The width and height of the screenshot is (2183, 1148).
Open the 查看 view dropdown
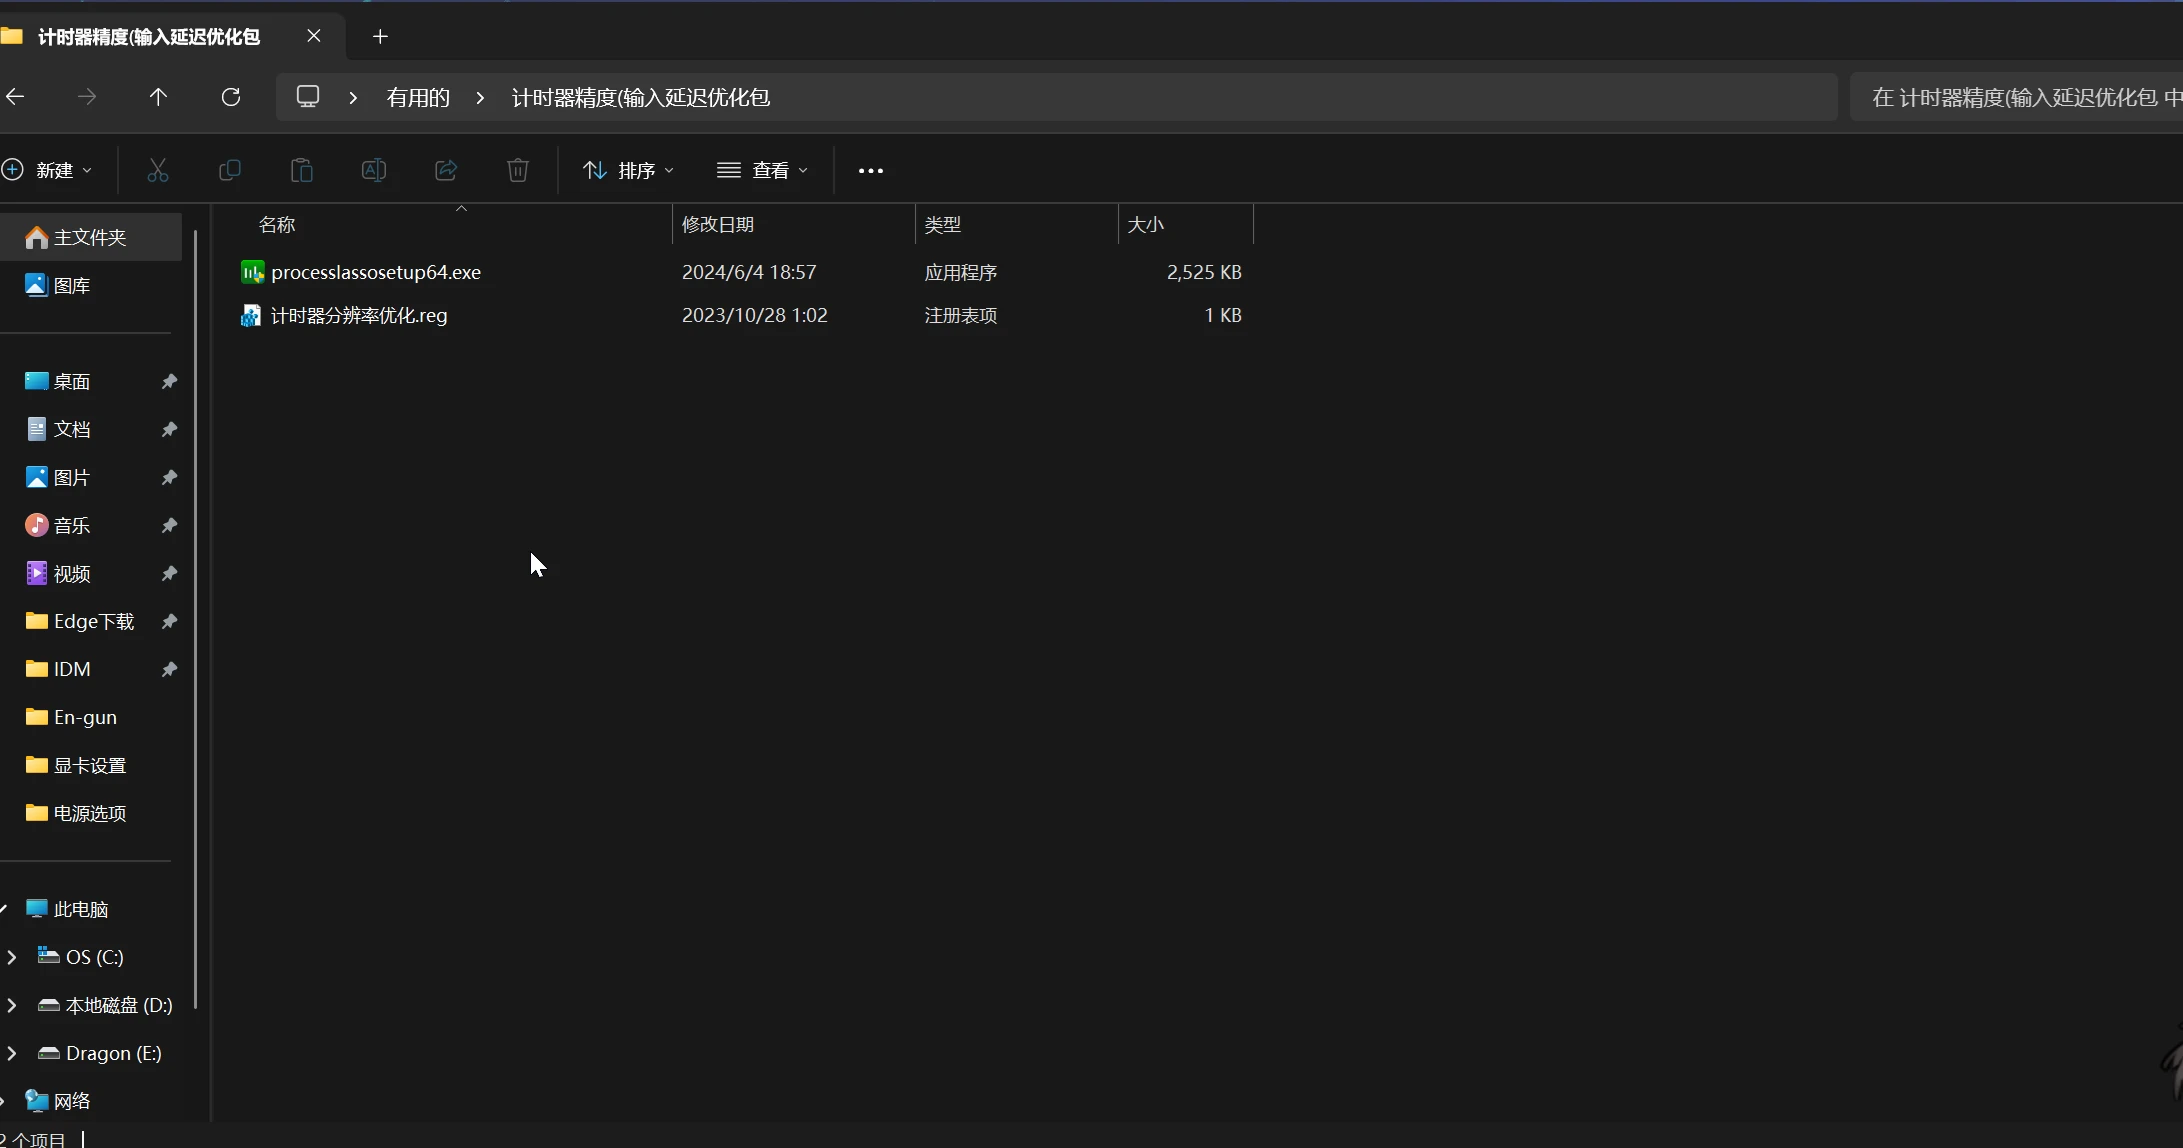[762, 170]
